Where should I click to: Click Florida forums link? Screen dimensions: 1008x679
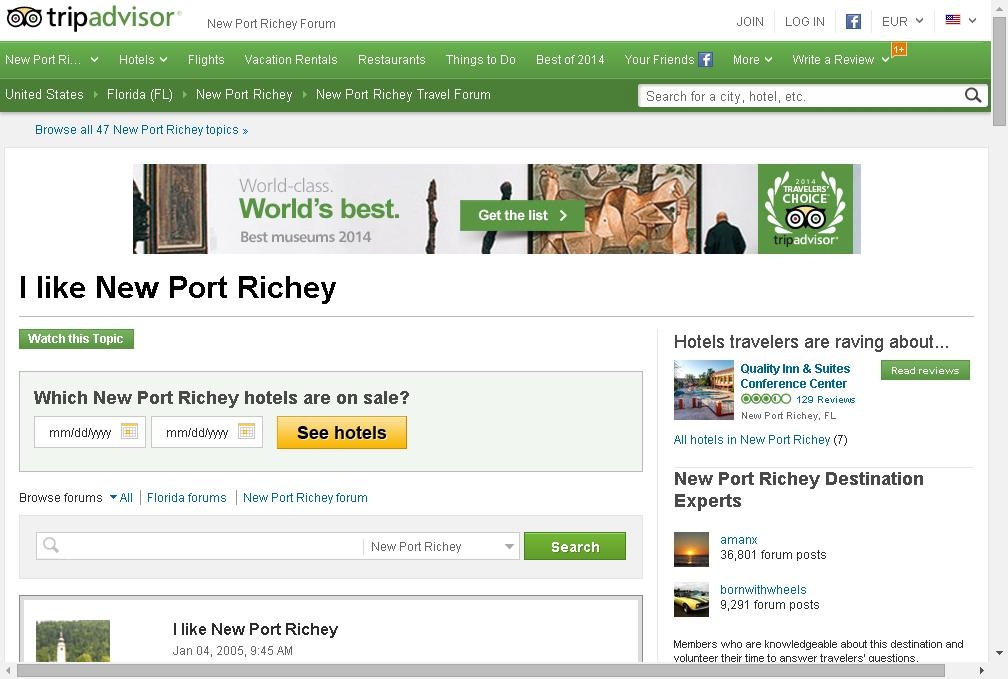[x=186, y=498]
